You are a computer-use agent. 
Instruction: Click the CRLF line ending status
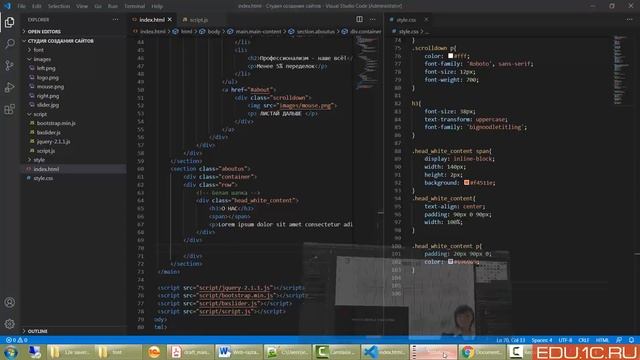click(584, 340)
